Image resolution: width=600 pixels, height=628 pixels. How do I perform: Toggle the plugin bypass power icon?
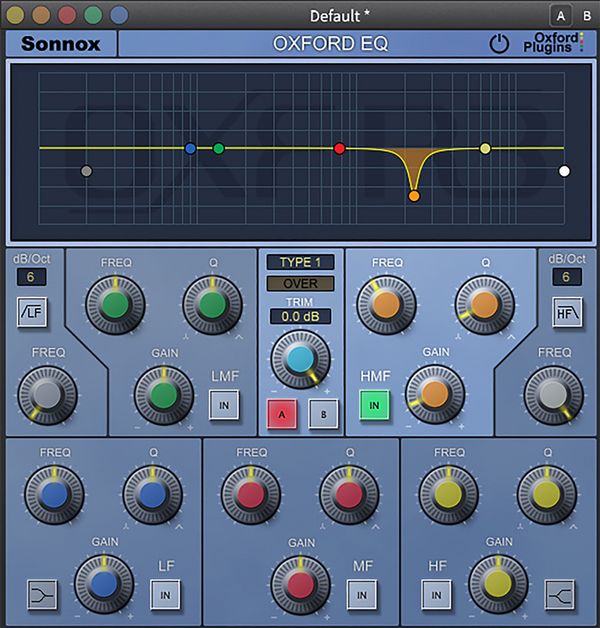tap(499, 44)
